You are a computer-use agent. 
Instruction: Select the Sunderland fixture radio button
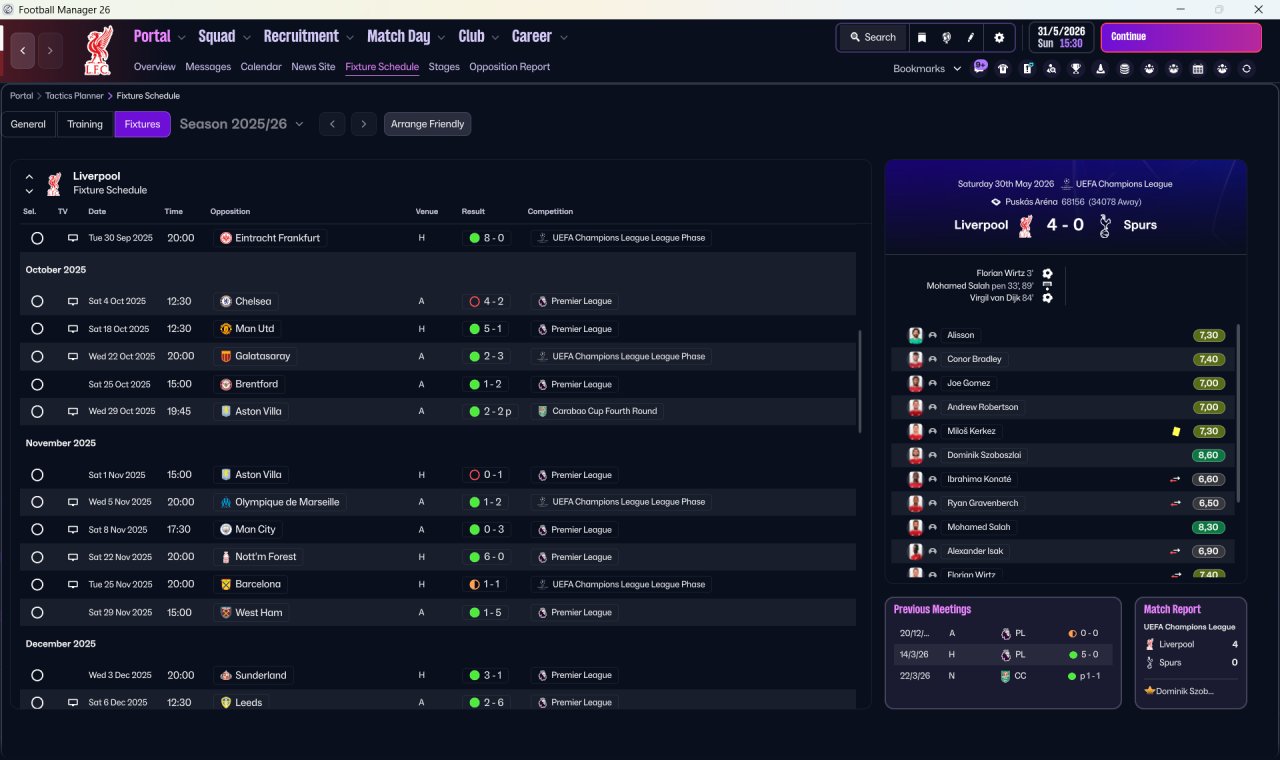37,675
